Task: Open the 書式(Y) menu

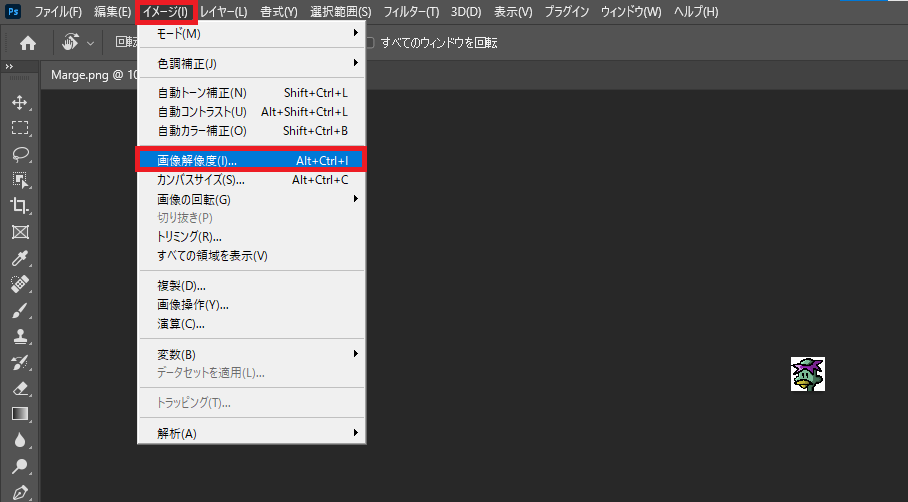Action: [279, 12]
